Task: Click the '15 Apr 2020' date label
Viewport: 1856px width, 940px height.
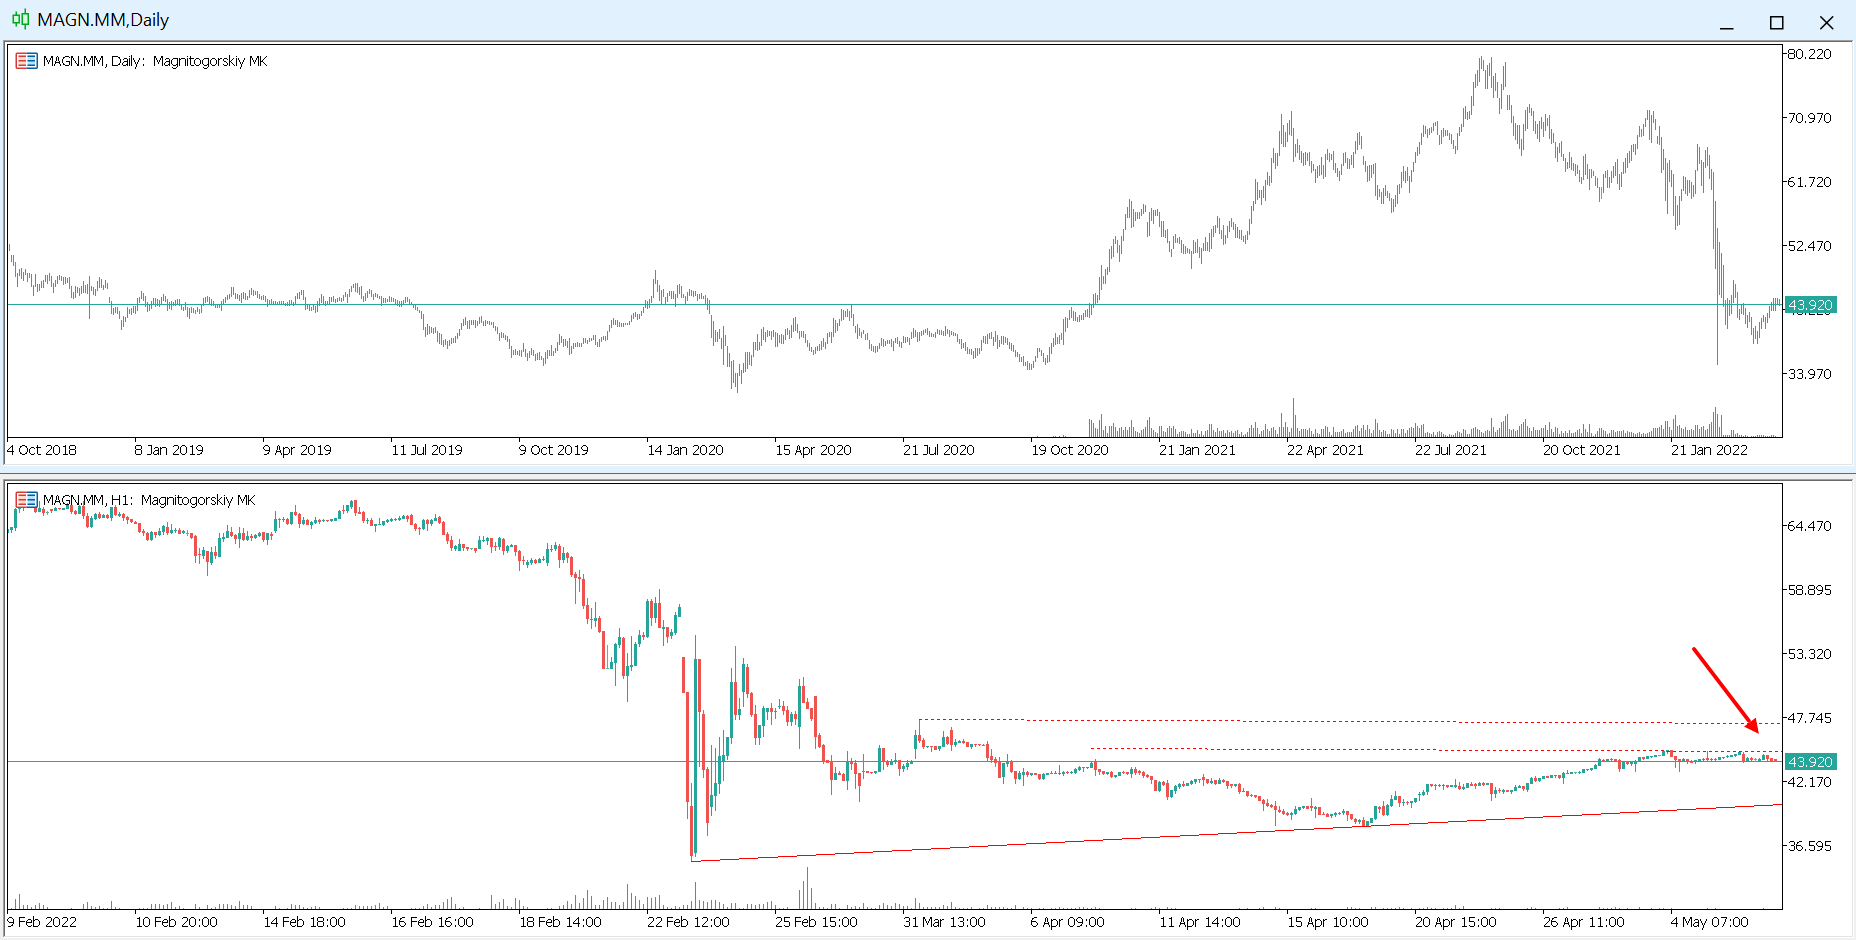Action: [x=813, y=450]
